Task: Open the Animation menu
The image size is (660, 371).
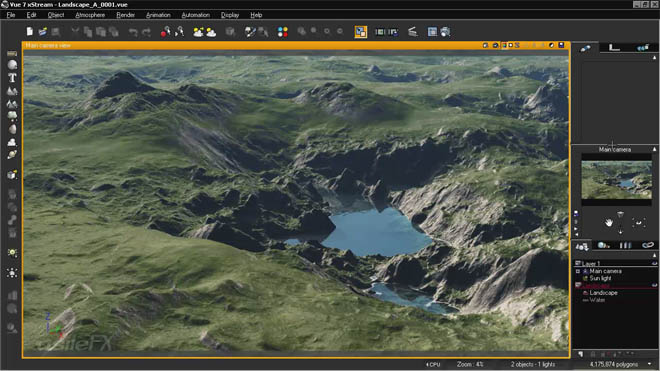Action: point(158,15)
